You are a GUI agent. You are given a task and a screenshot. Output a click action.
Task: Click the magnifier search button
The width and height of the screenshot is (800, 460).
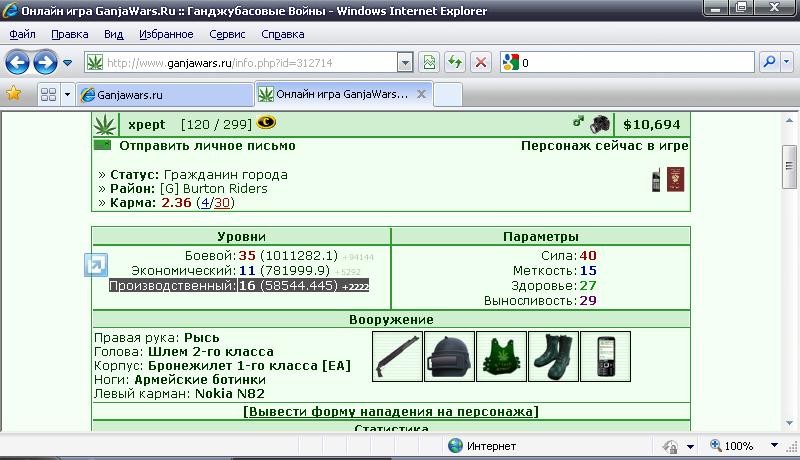769,62
